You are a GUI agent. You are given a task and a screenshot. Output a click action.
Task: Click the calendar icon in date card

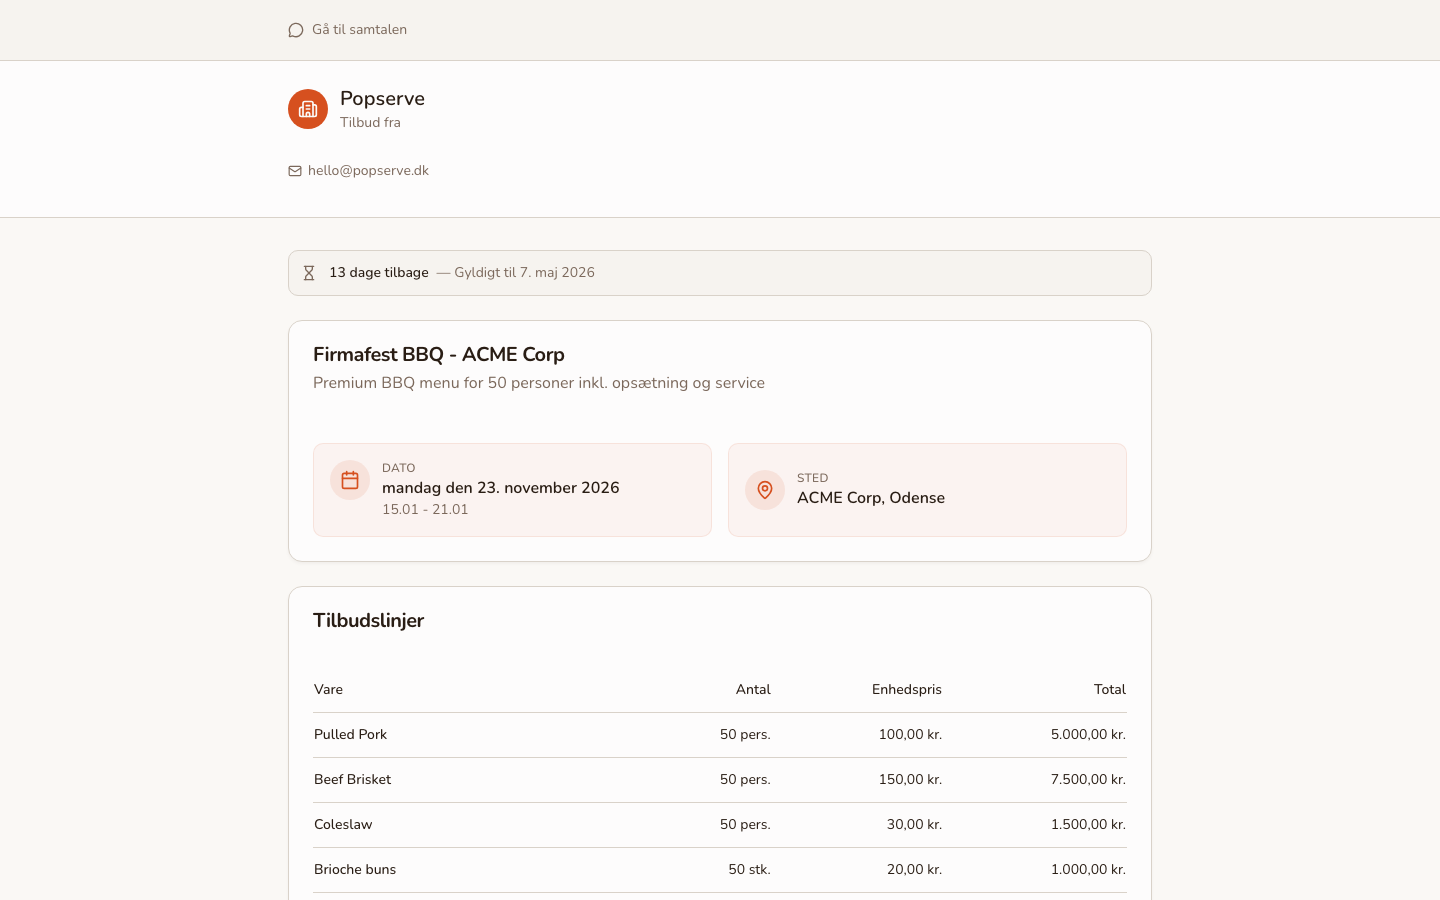pos(350,480)
